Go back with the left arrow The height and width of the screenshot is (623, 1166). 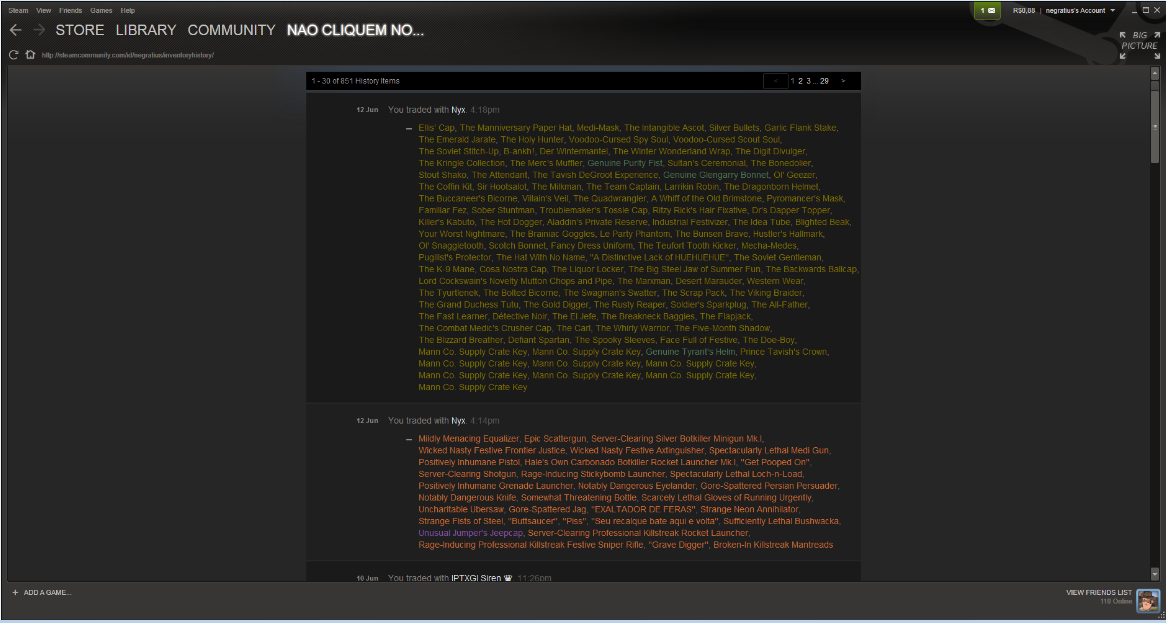[x=15, y=30]
